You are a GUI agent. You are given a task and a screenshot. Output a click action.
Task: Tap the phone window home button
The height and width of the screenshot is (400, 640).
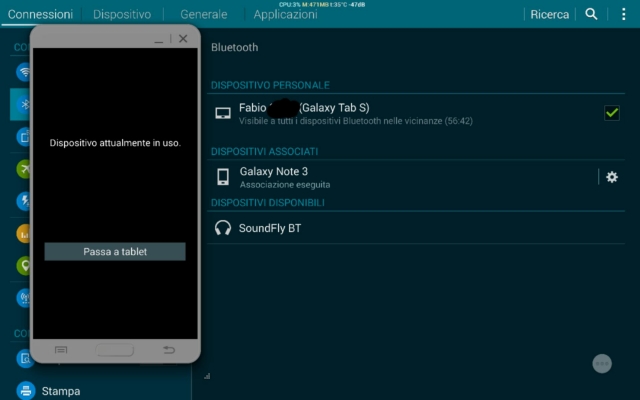(x=115, y=350)
